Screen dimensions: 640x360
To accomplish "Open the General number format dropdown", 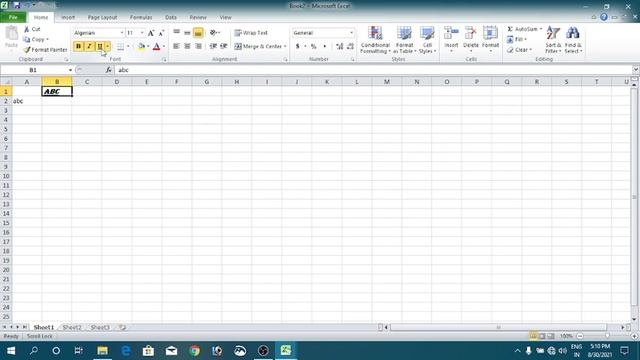I will coord(351,33).
